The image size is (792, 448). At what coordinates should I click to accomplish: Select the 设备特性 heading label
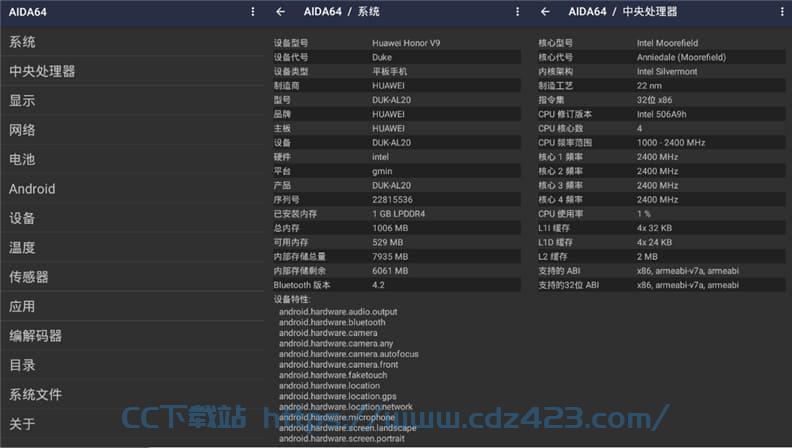coord(291,299)
